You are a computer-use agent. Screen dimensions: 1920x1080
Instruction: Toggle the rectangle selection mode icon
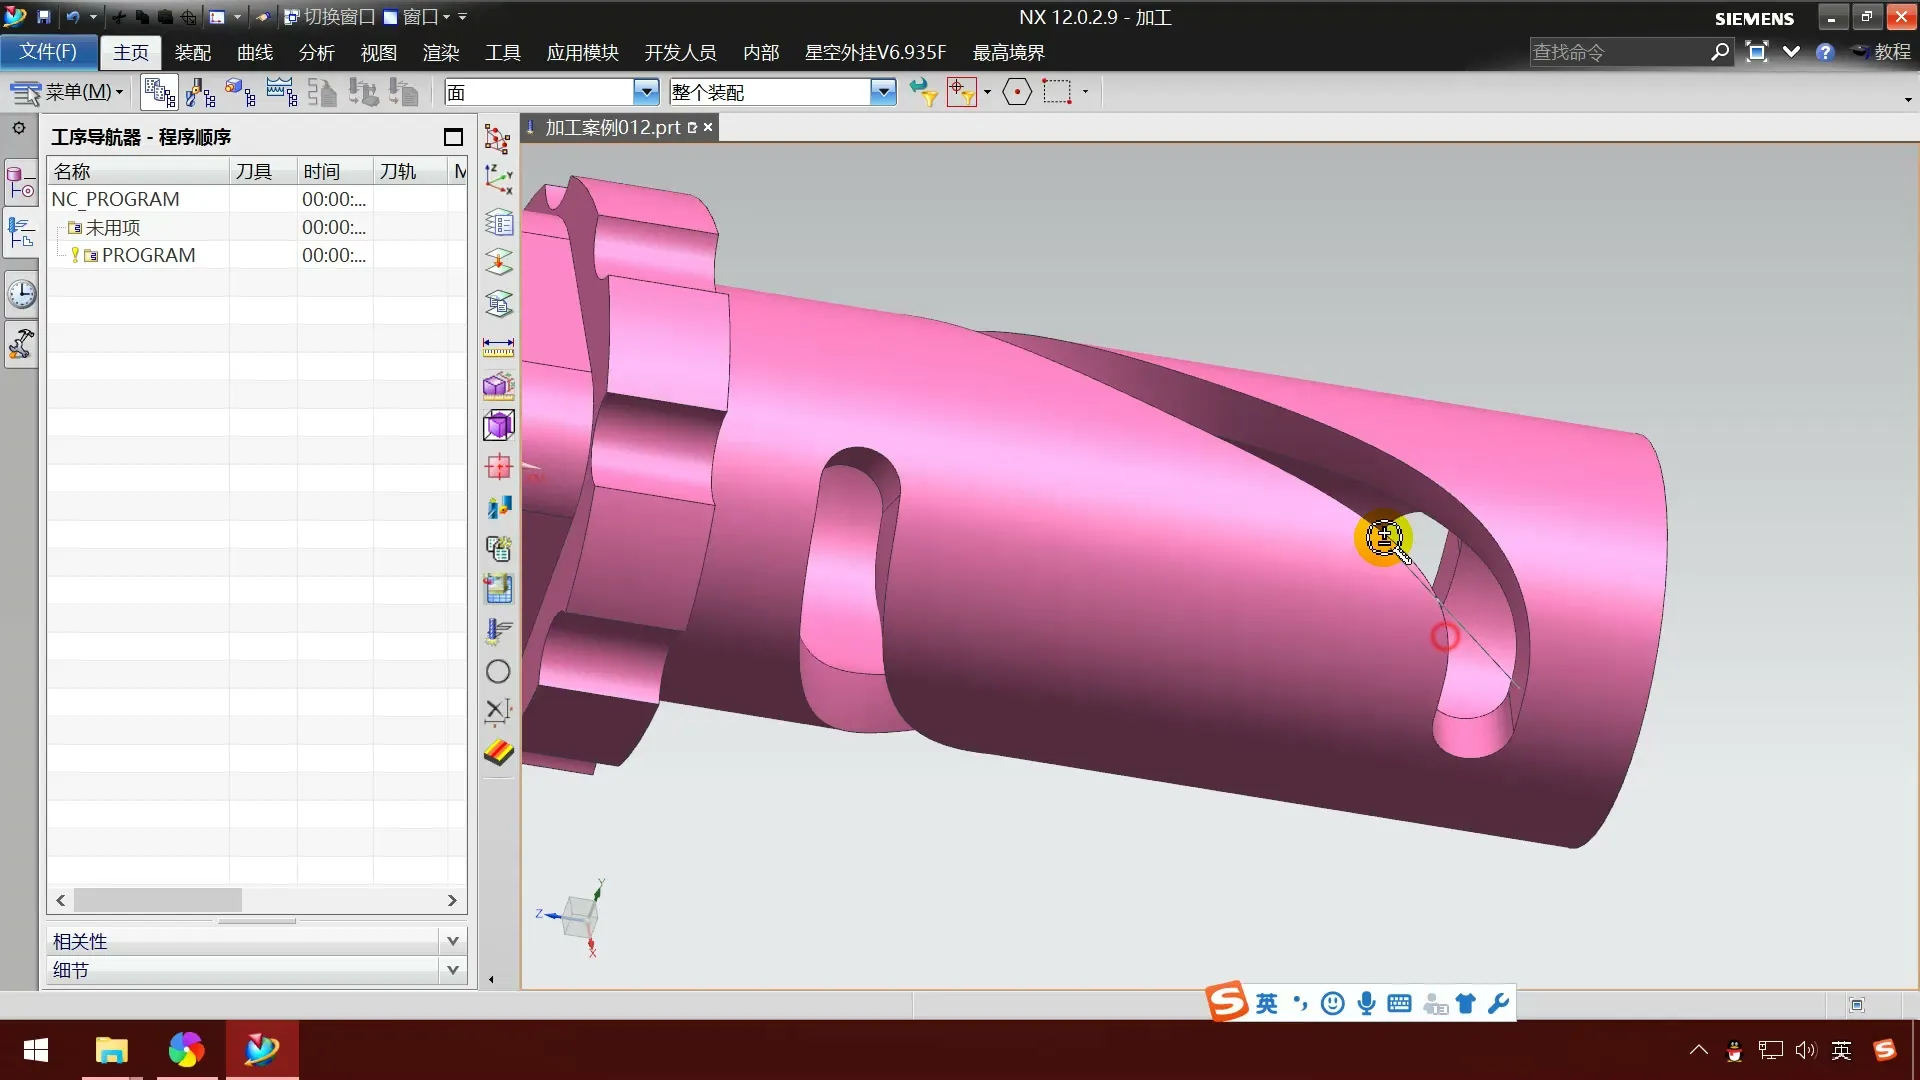(1057, 92)
